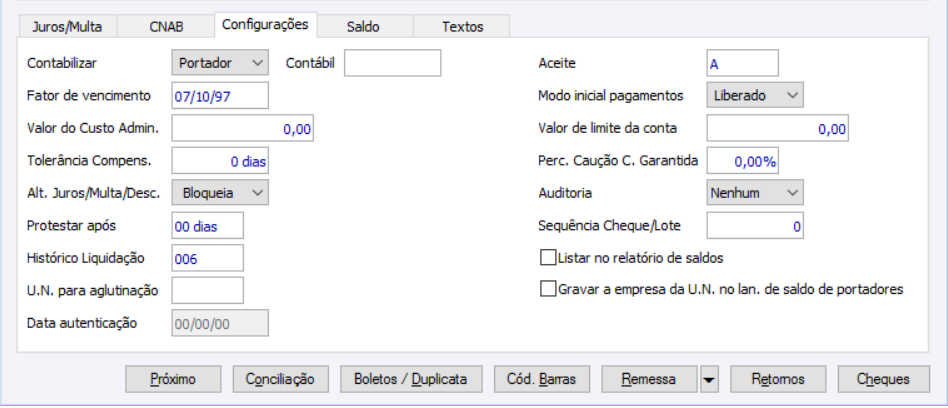Check Gravar a empresa da U.N. option
948x408 pixels.
(x=547, y=289)
